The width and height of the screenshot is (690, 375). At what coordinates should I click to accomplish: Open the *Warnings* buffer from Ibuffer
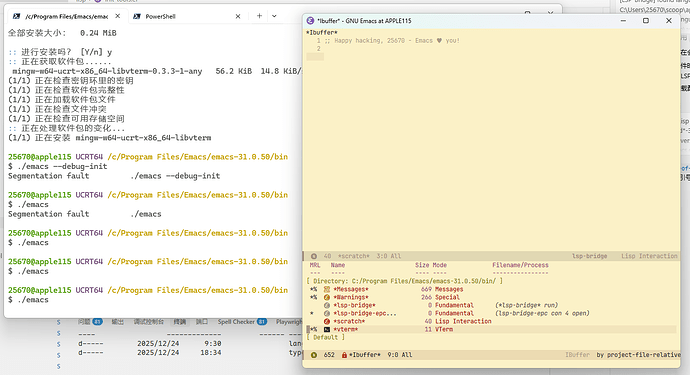point(351,298)
